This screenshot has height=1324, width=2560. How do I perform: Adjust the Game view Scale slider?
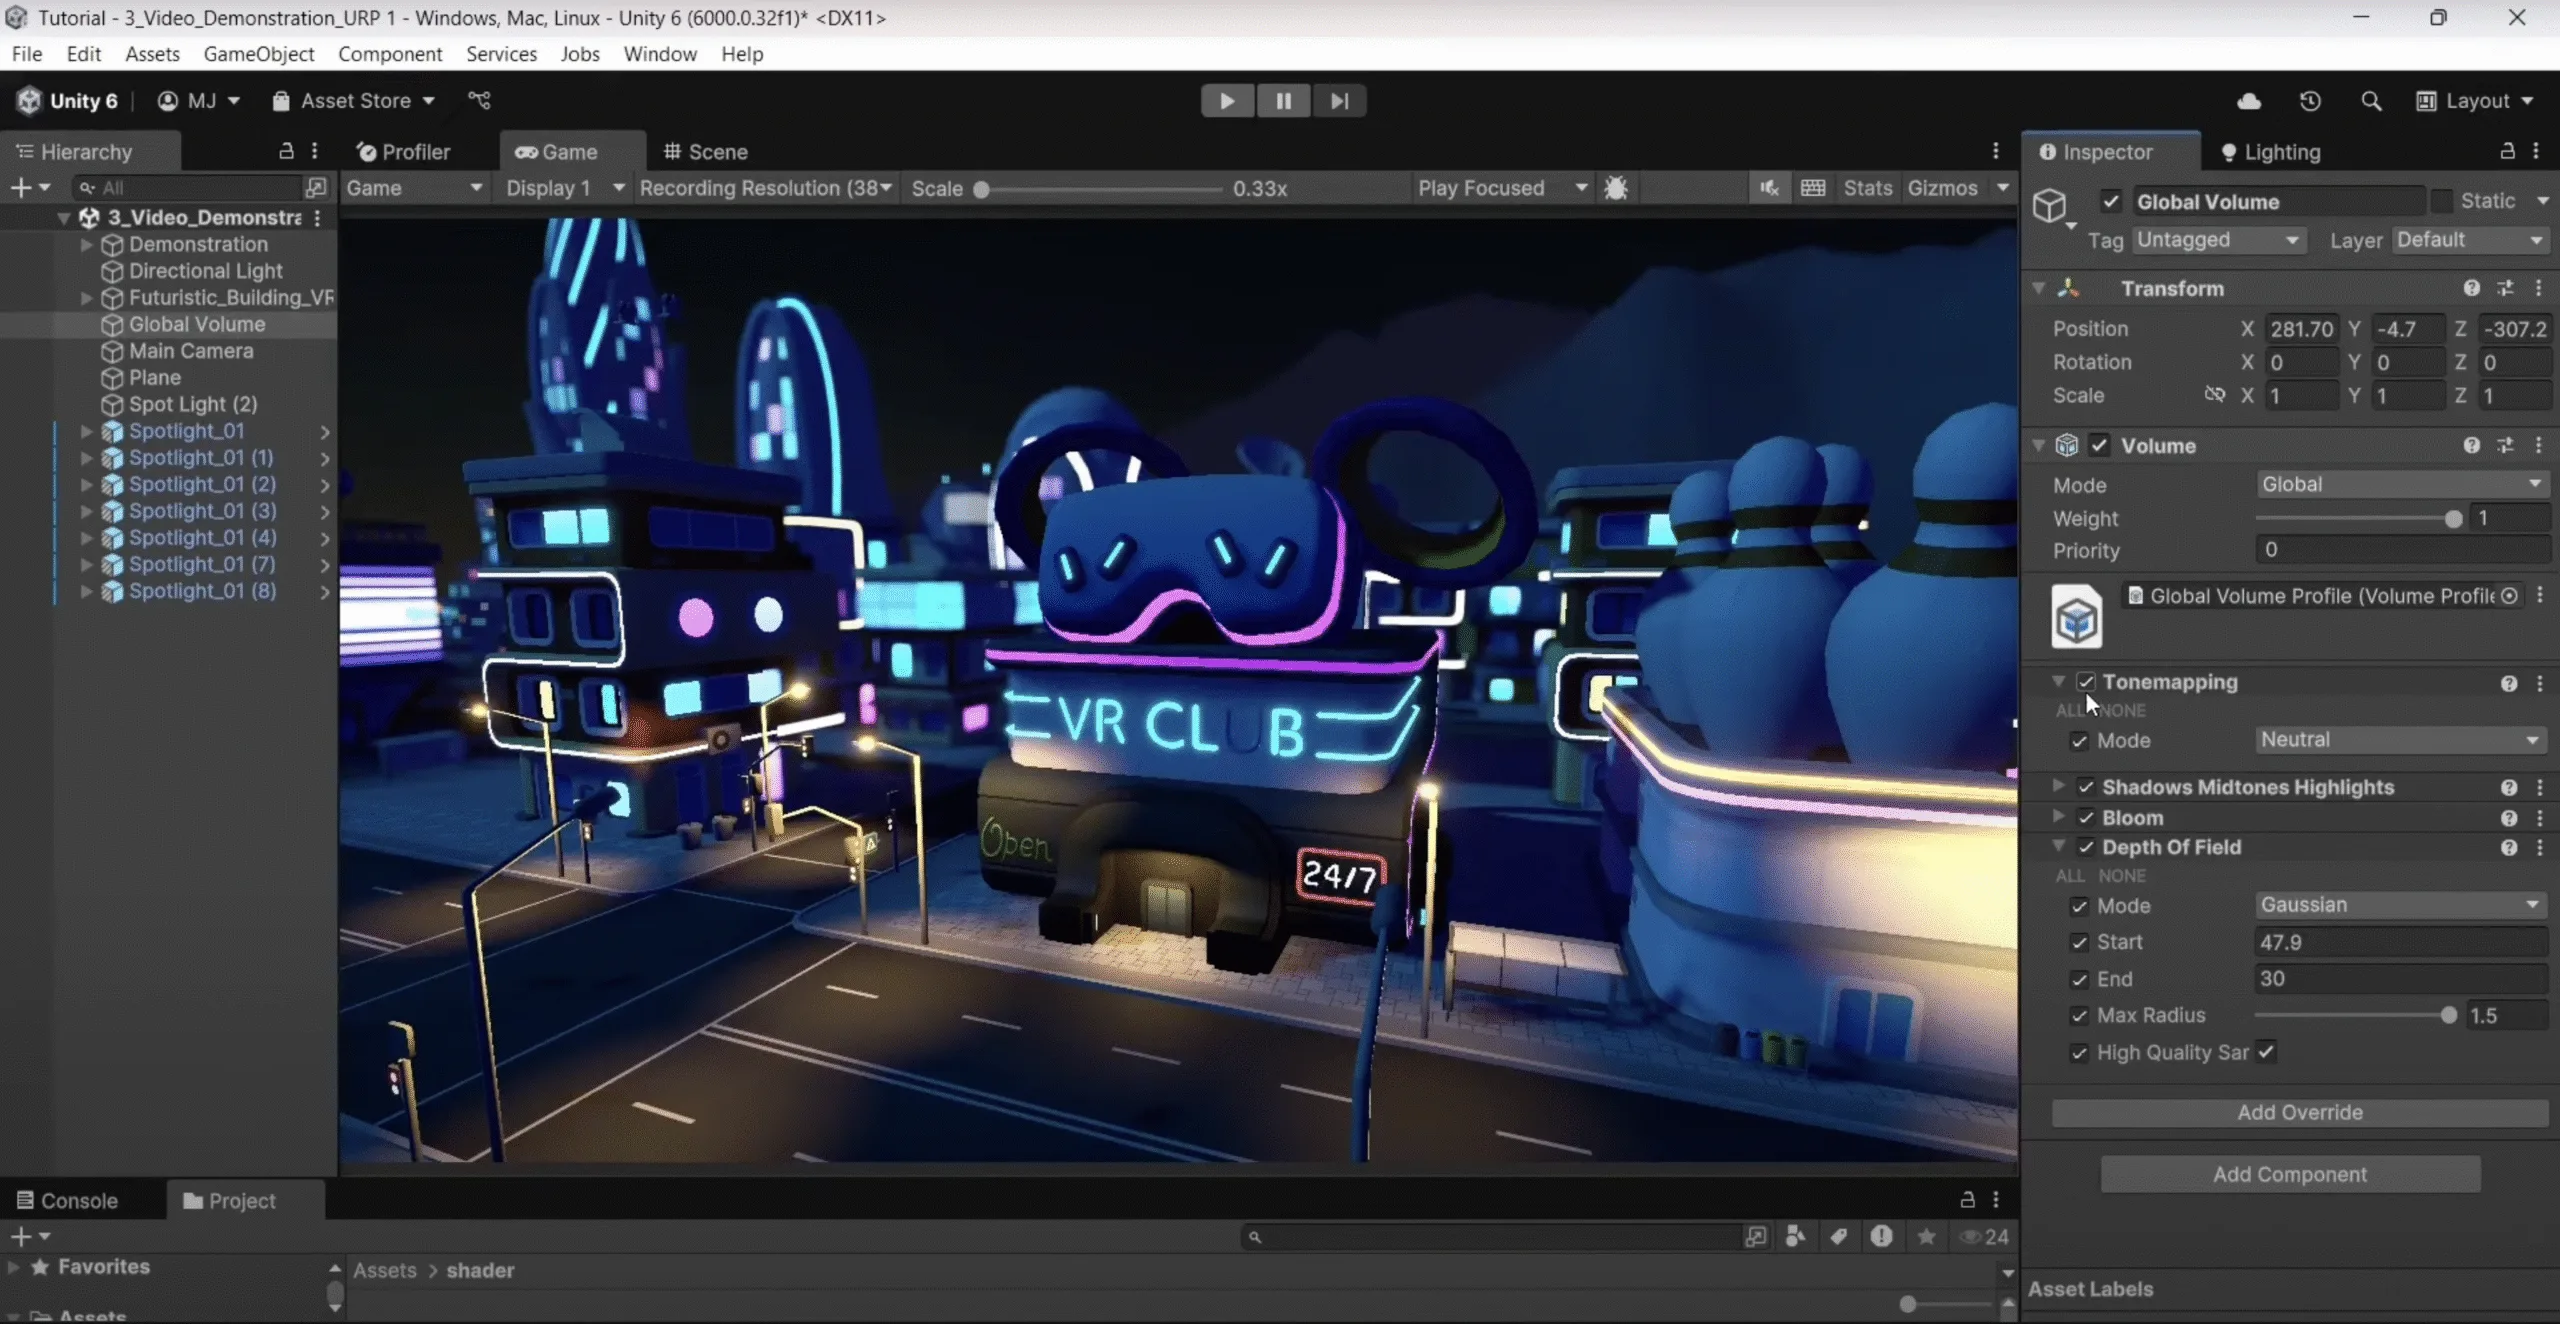click(x=1101, y=189)
